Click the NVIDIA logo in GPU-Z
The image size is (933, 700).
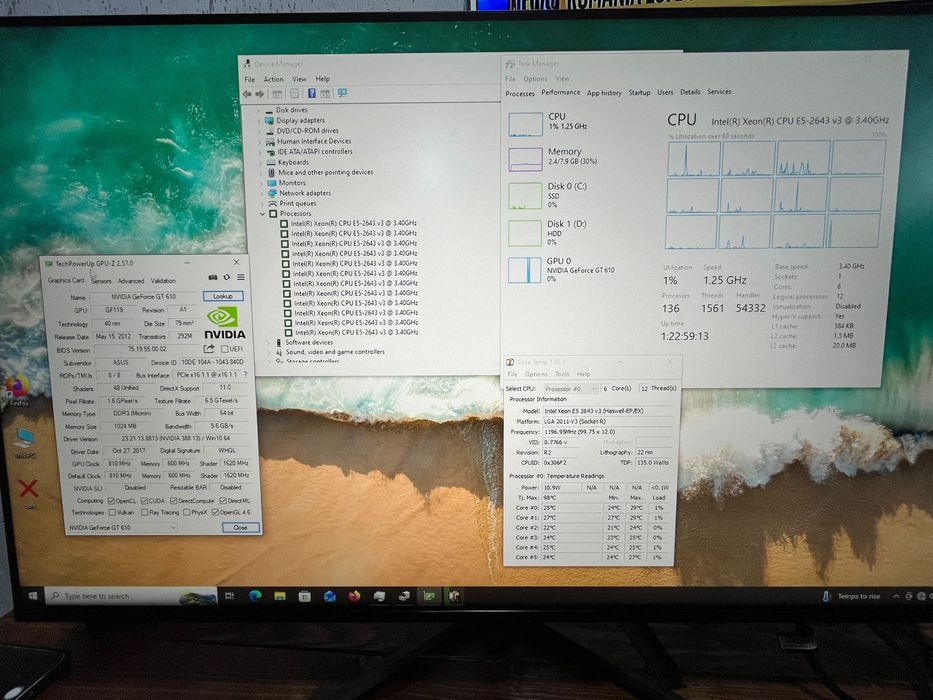[225, 324]
